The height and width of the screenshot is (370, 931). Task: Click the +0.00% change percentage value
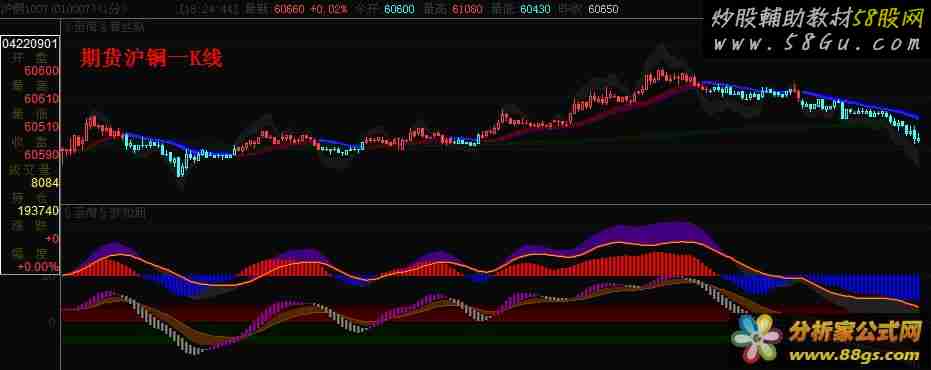38,267
